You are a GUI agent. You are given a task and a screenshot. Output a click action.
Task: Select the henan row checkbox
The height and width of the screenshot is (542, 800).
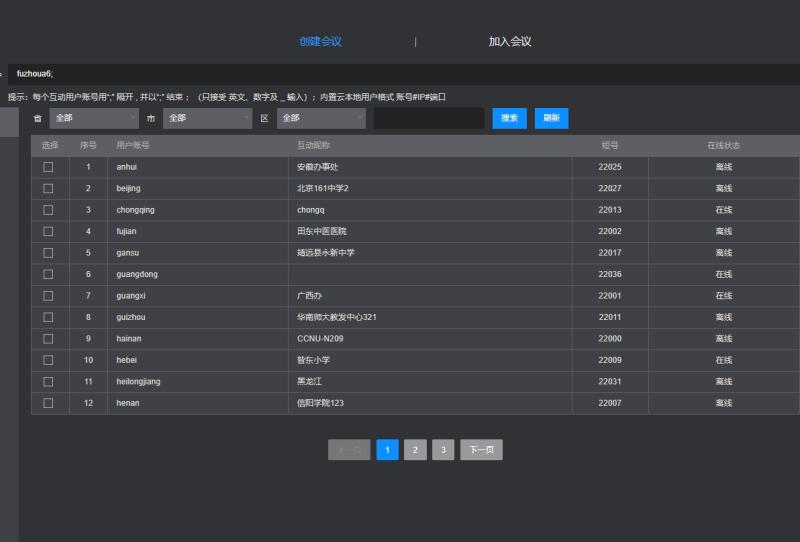click(48, 403)
